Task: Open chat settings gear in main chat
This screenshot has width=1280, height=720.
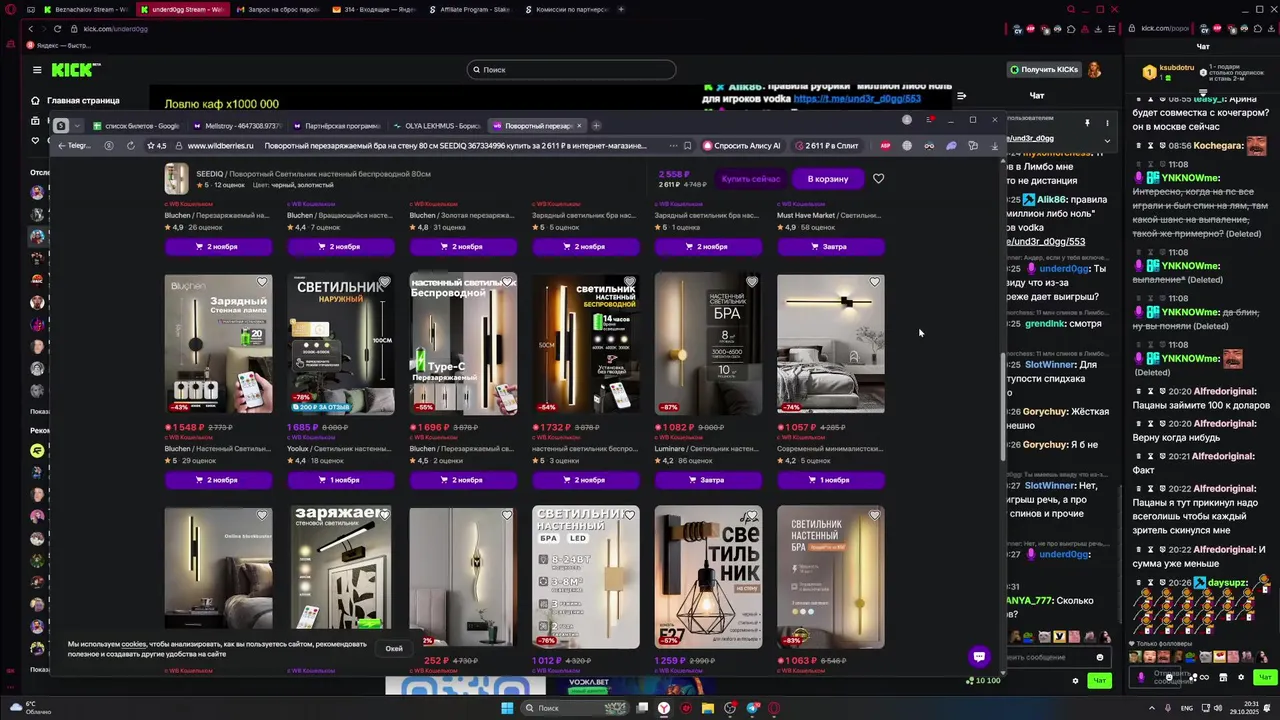Action: 1076,680
